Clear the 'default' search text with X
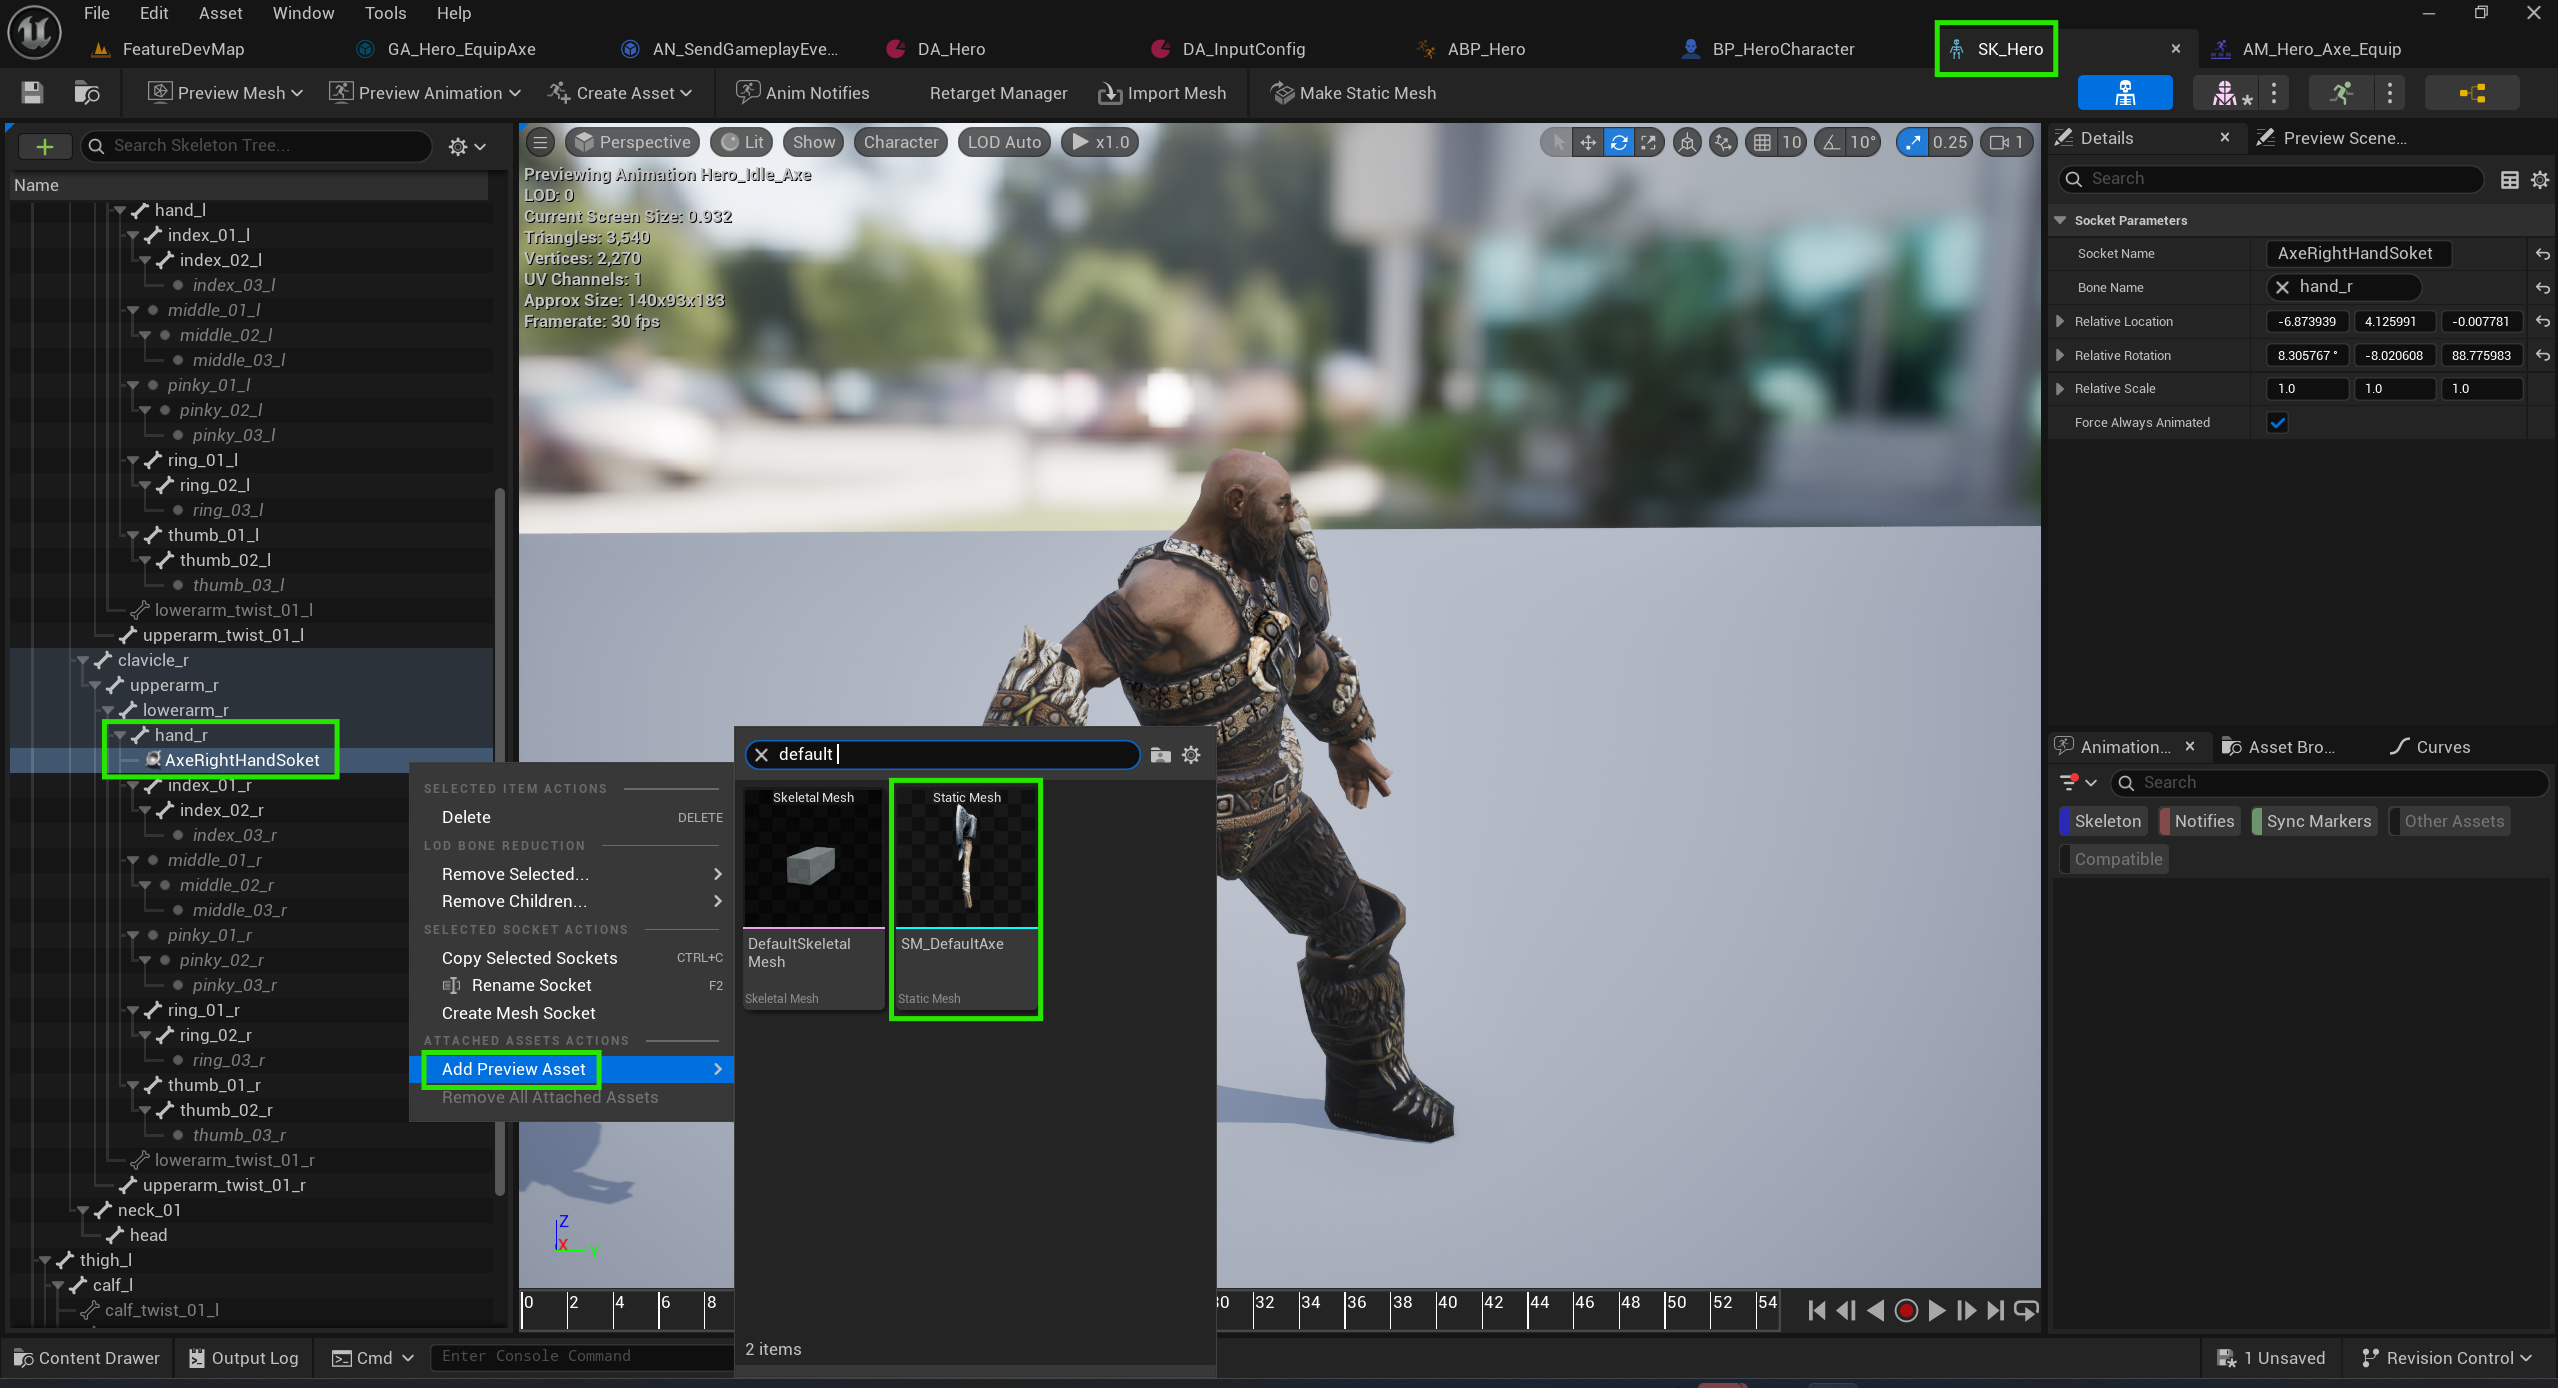The image size is (2558, 1388). (x=761, y=755)
